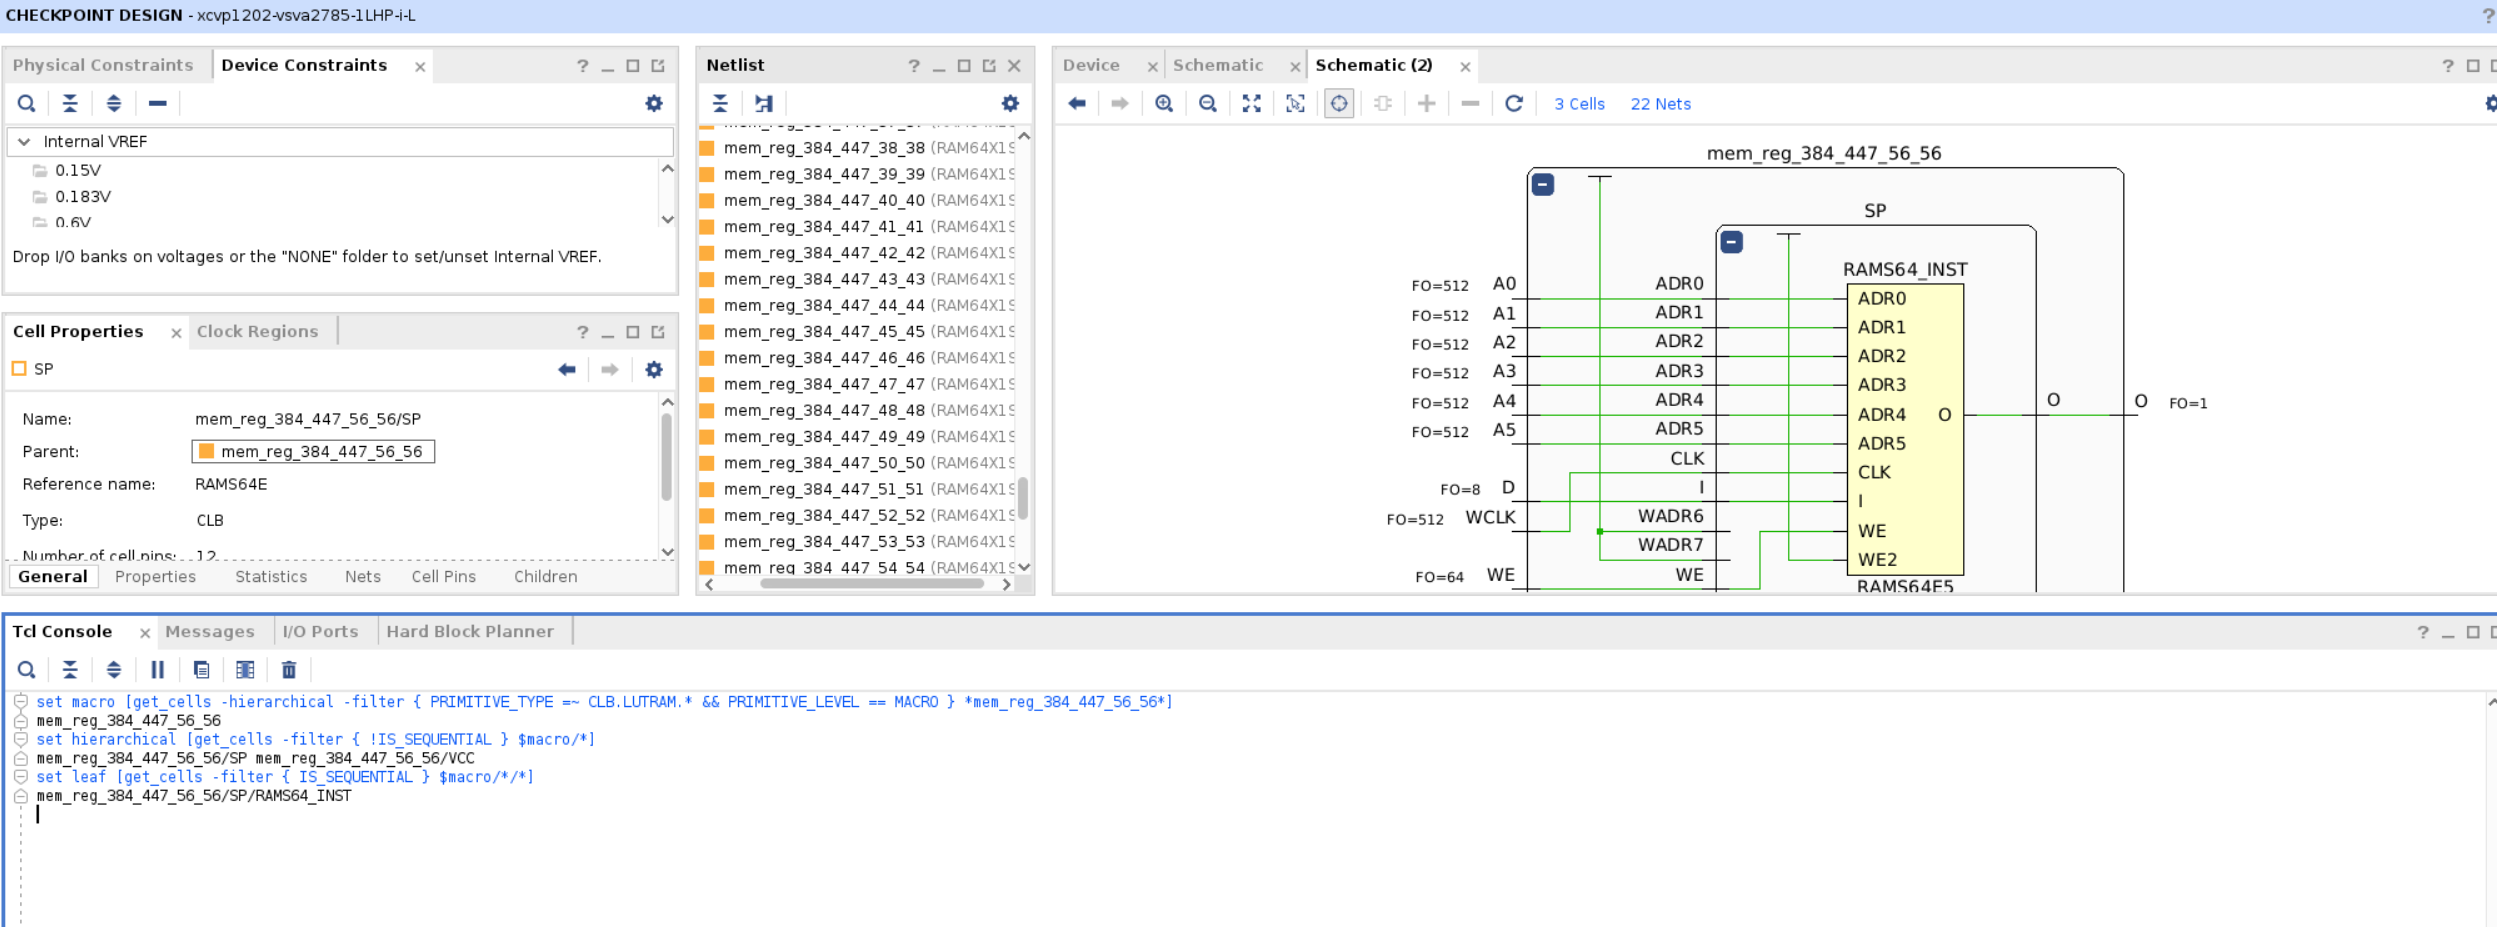The image size is (2497, 927).
Task: Open the 22 Nets link
Action: [x=1660, y=104]
